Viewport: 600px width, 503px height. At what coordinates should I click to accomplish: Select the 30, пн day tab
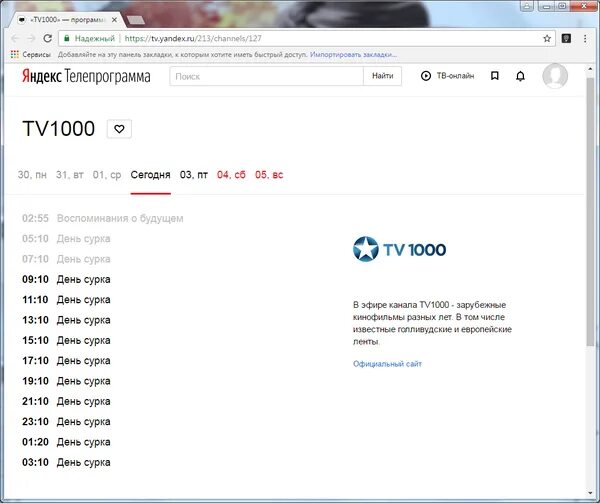pos(32,175)
